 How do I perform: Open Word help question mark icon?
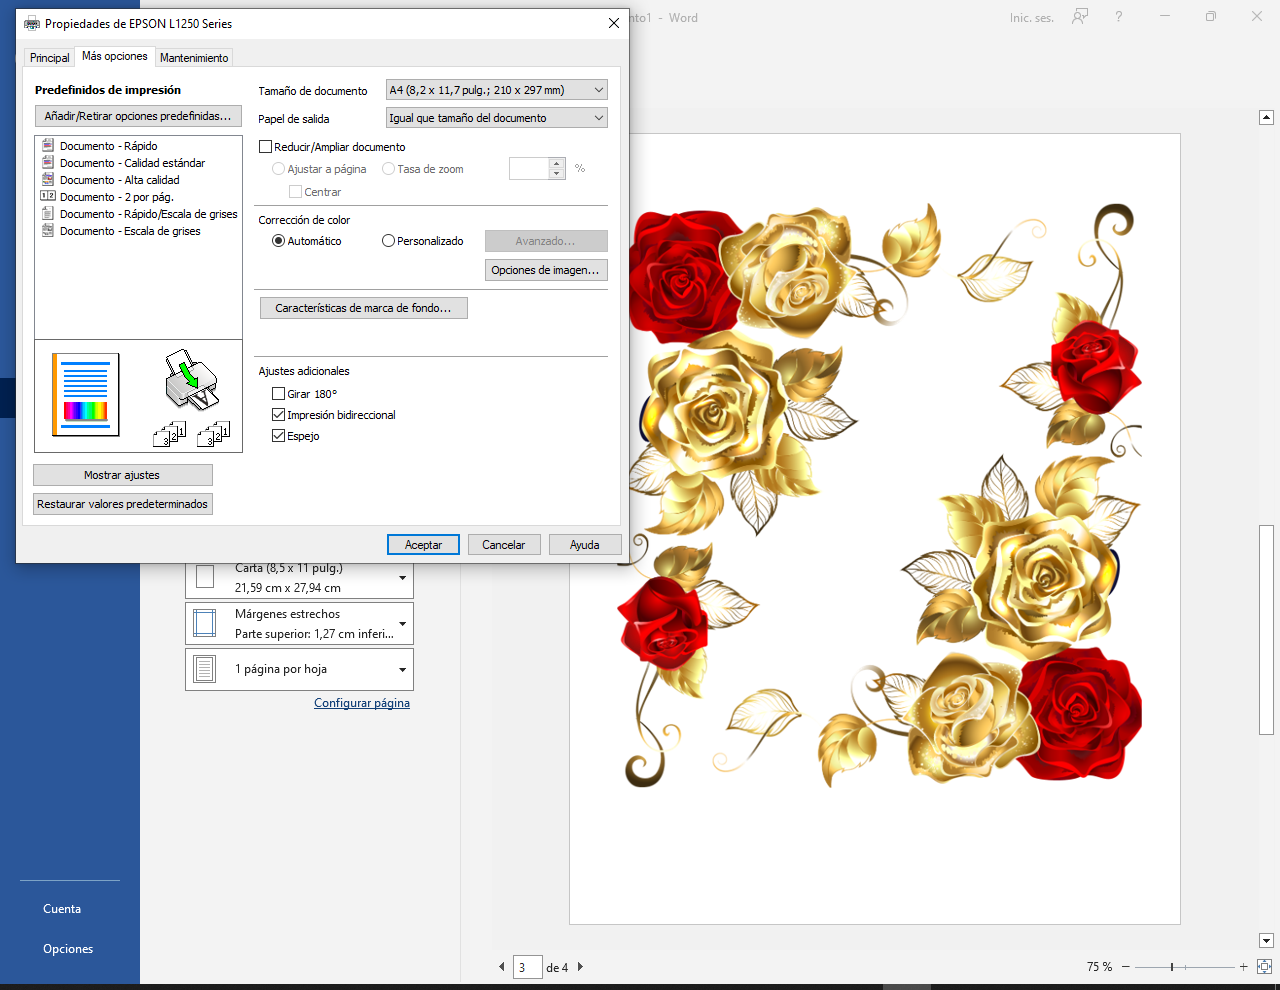[1119, 17]
